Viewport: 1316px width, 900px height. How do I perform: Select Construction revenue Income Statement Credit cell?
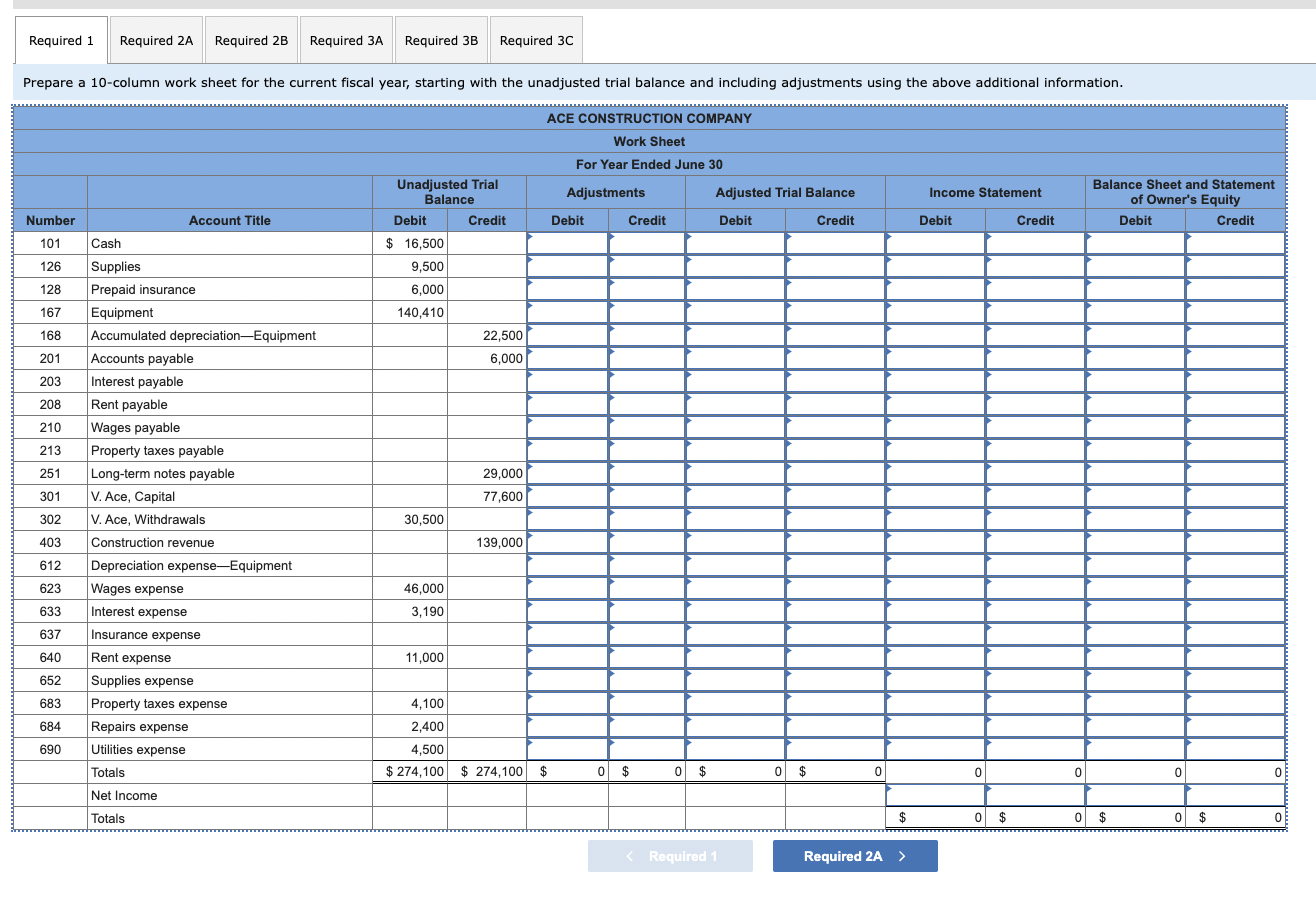coord(1035,542)
